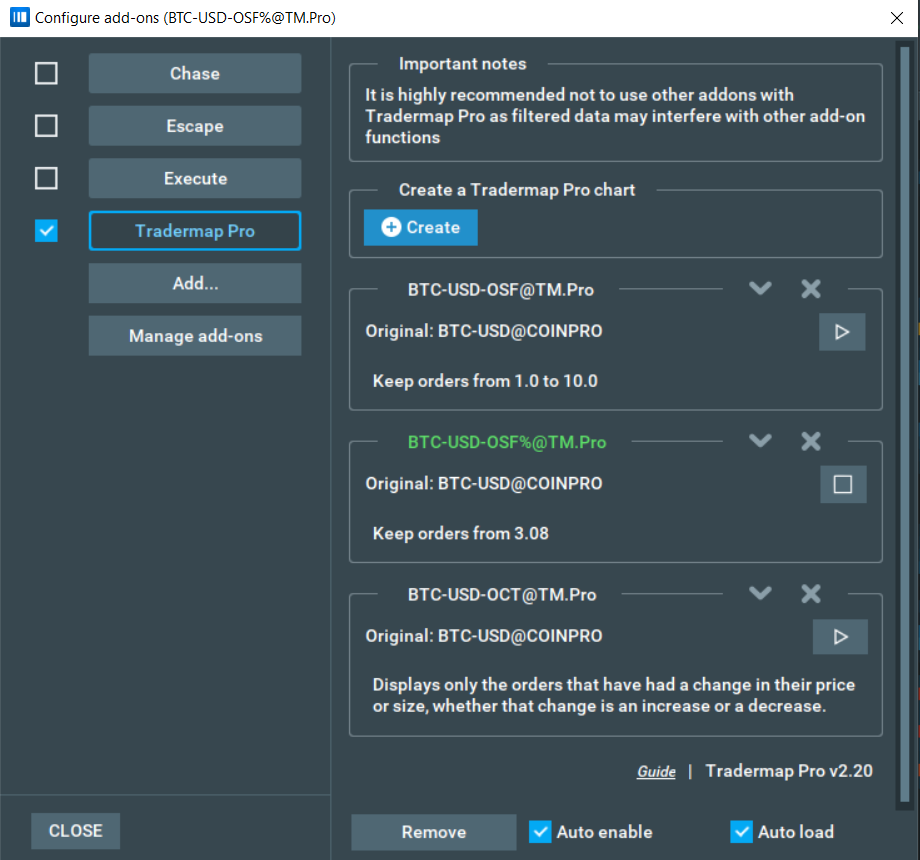The image size is (920, 860).
Task: Stop the running BTC-USD-OSF%@TM.Pro chart
Action: click(x=842, y=484)
